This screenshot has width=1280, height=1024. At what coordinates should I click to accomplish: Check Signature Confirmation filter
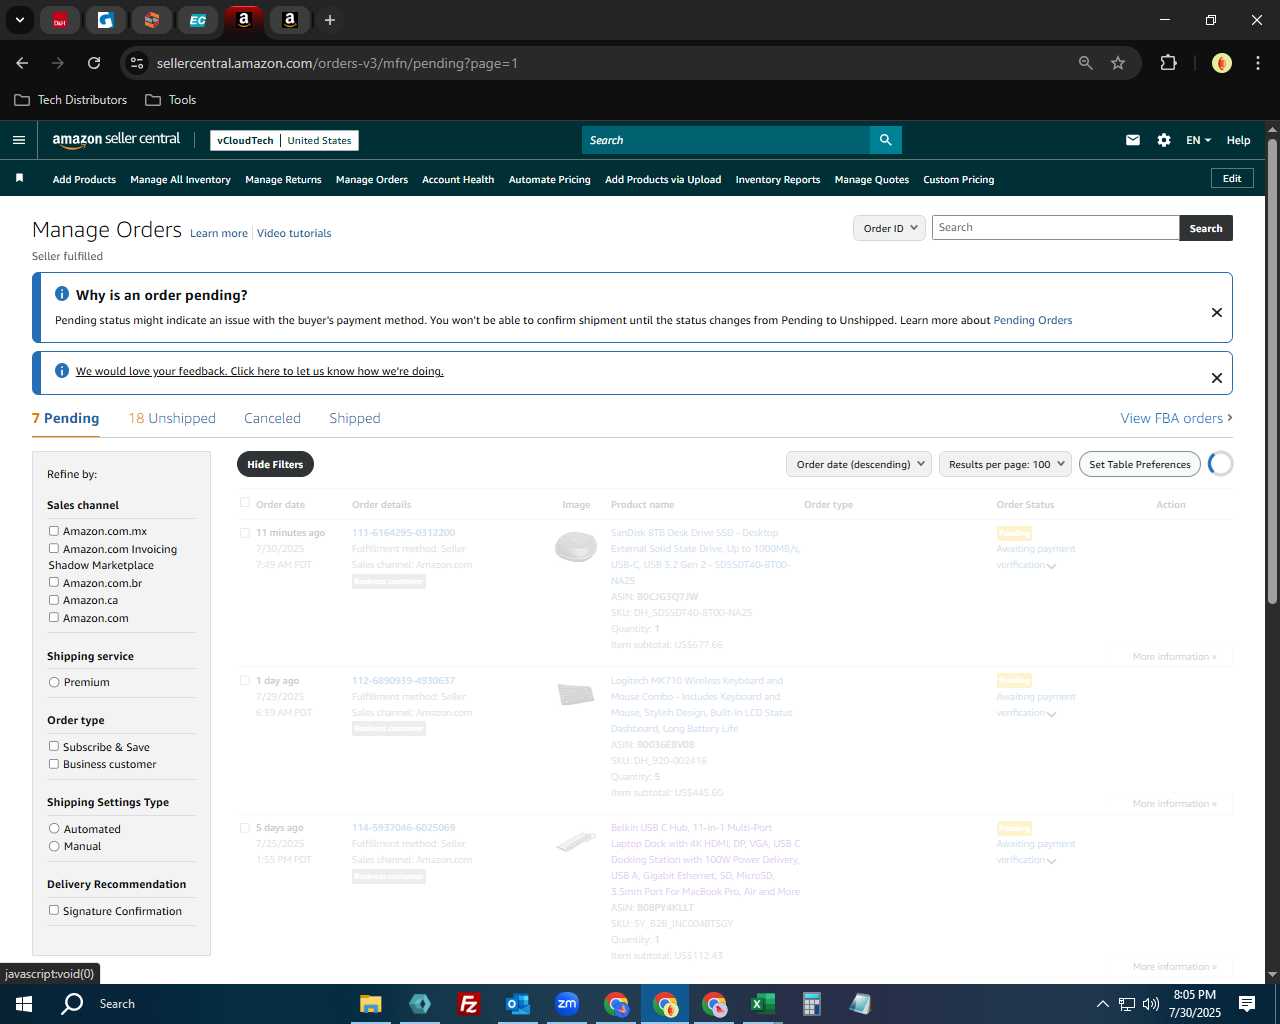pos(54,910)
